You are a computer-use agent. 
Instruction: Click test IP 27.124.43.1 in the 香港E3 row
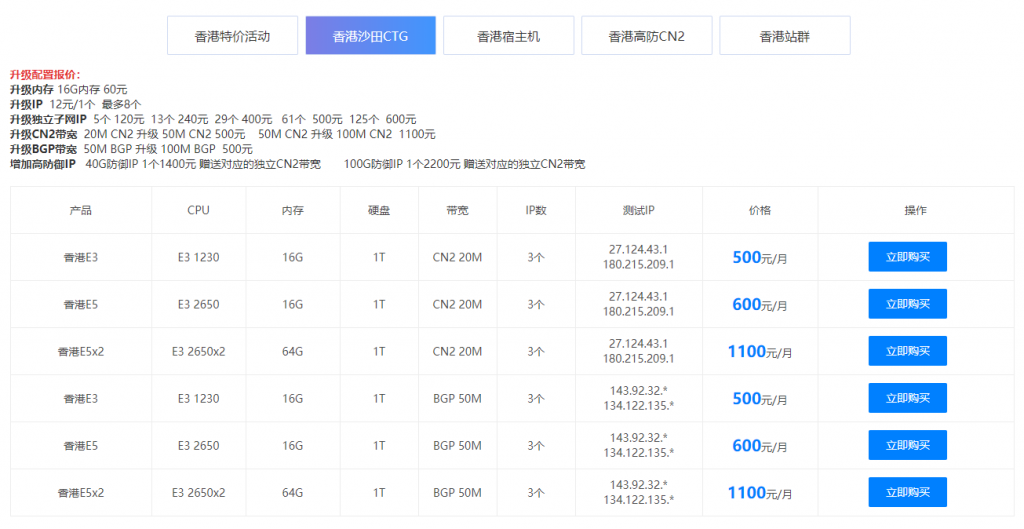(639, 249)
